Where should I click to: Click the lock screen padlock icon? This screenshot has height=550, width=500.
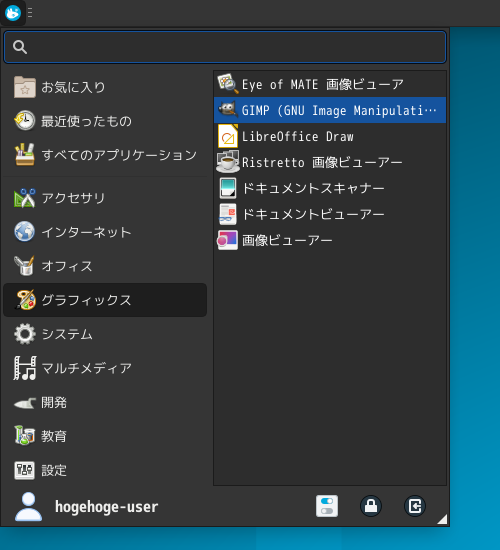coord(371,506)
